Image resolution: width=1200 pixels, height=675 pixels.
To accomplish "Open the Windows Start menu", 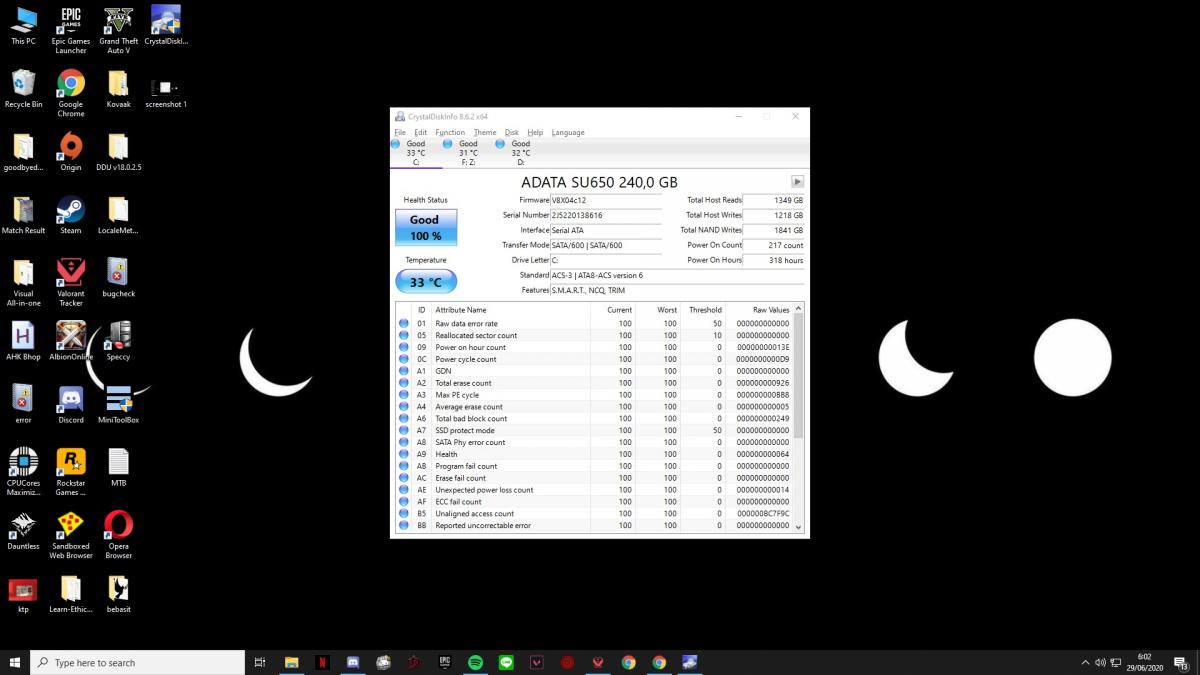I will (15, 662).
